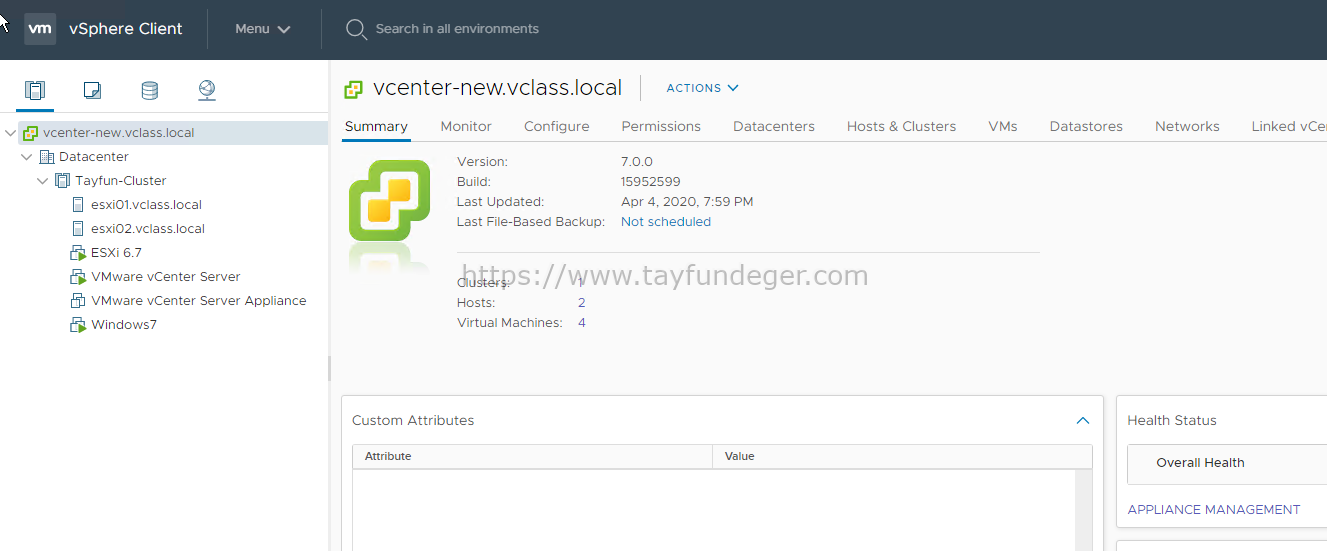Click the Tayfun-Cluster cluster icon
The height and width of the screenshot is (551, 1327).
click(63, 181)
